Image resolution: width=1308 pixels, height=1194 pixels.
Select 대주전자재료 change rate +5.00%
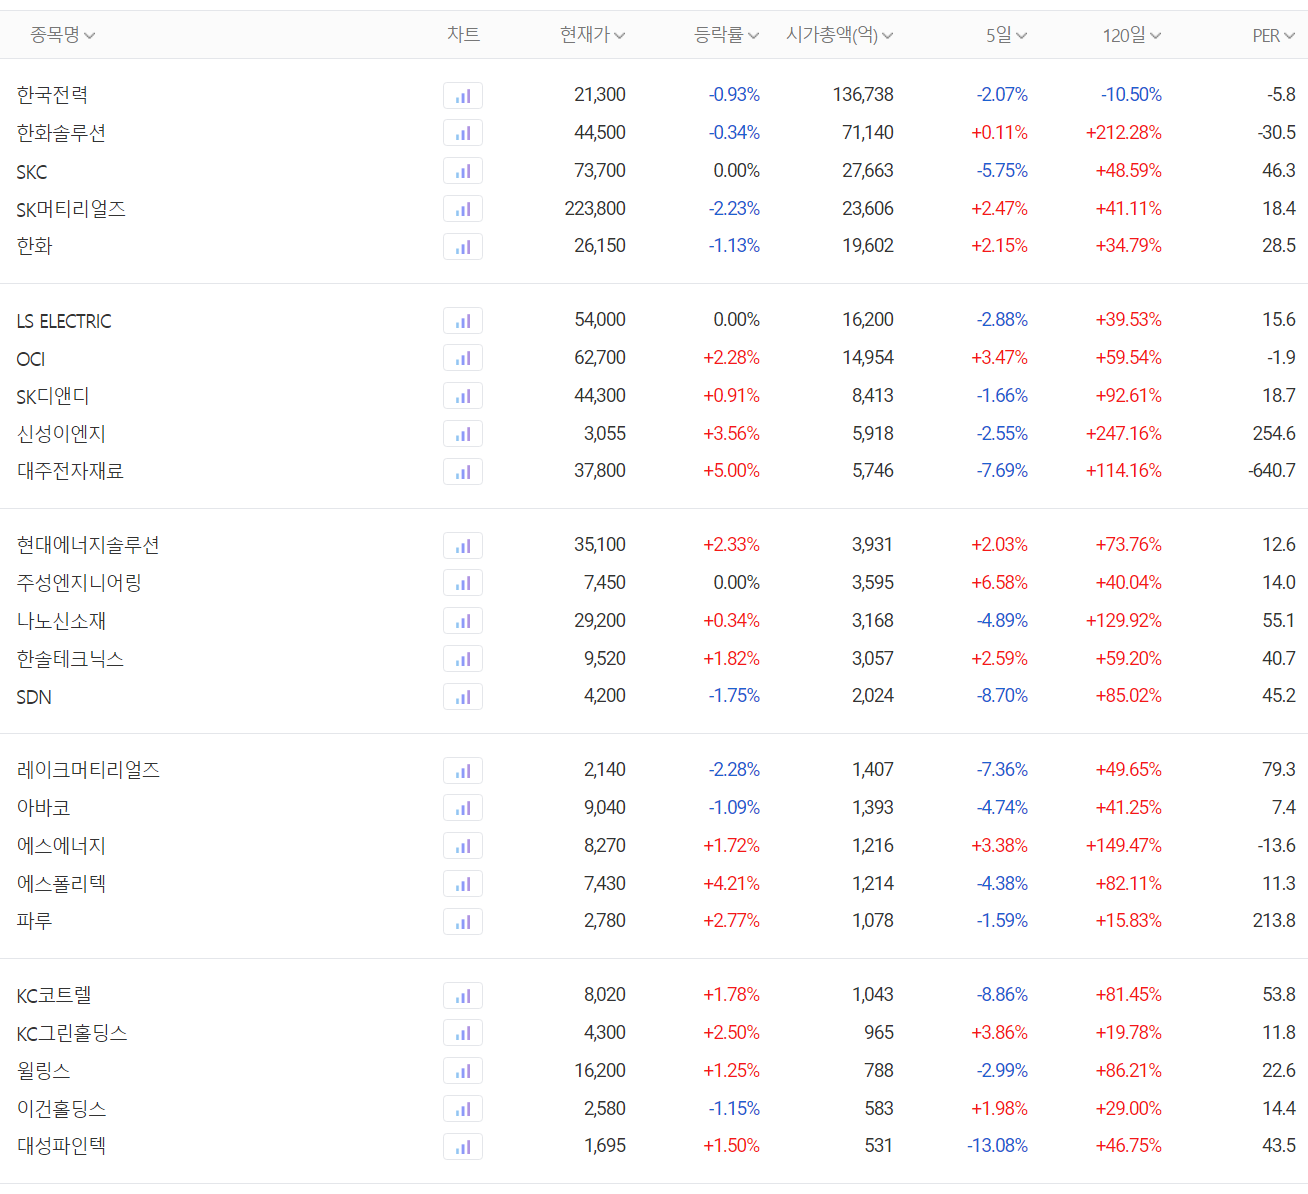[731, 471]
